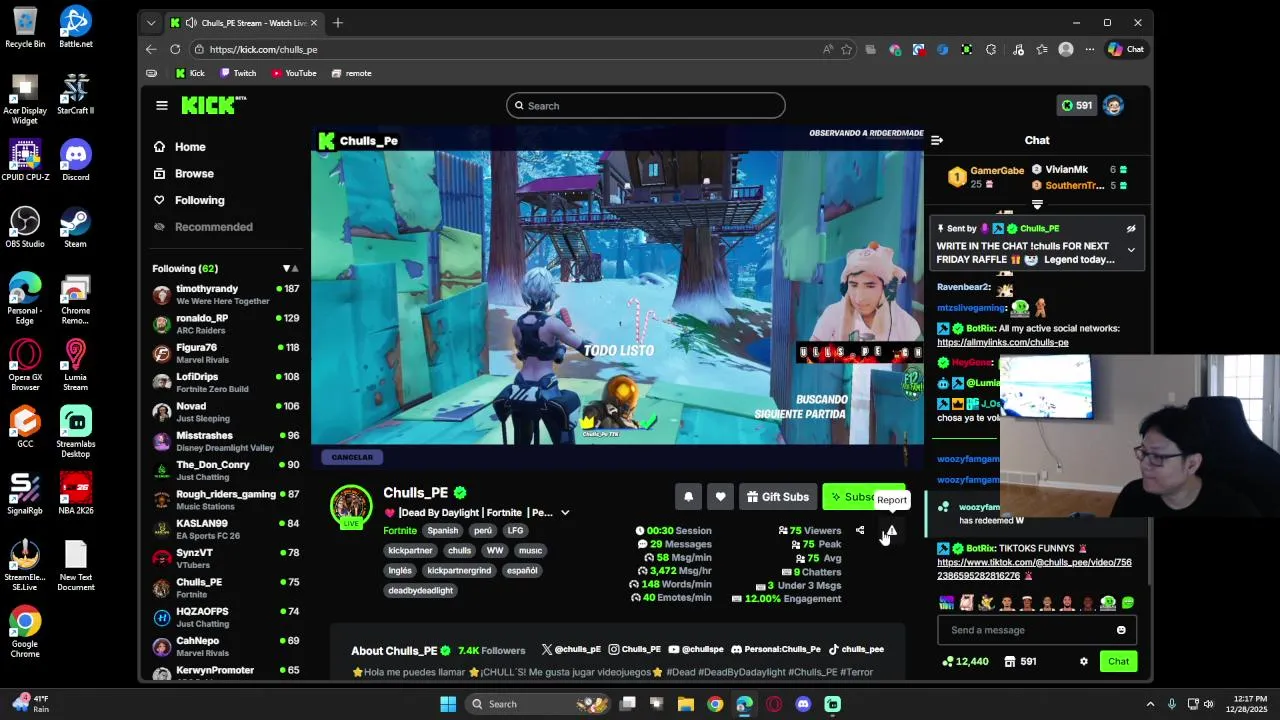Click the KICK logo in the header
Image resolution: width=1280 pixels, height=720 pixels.
213,105
